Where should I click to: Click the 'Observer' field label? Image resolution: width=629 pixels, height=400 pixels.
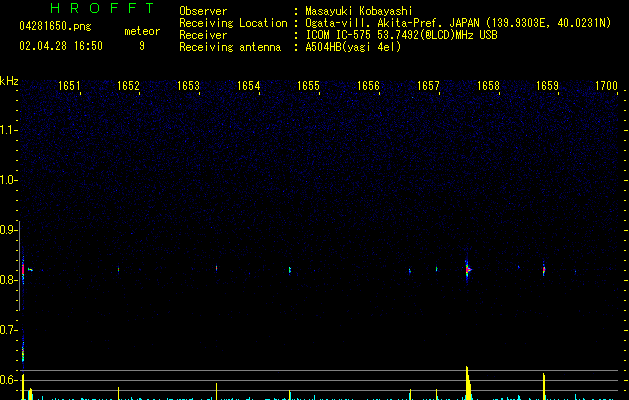(x=203, y=11)
